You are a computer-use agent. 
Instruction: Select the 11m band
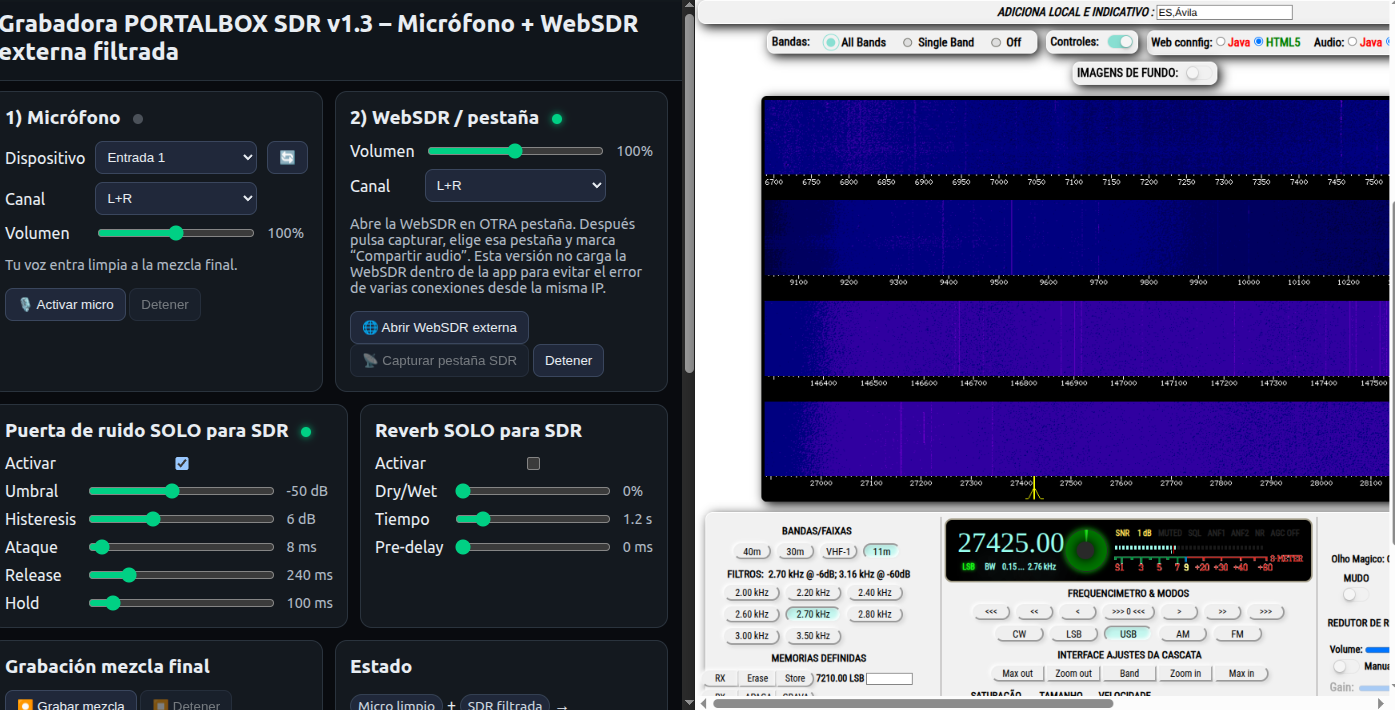pyautogui.click(x=881, y=551)
